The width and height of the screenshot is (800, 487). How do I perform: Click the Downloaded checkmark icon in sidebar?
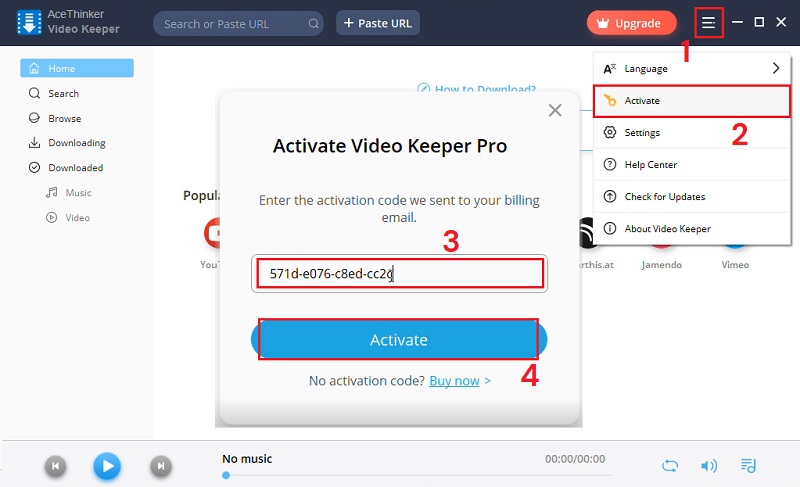tap(34, 168)
